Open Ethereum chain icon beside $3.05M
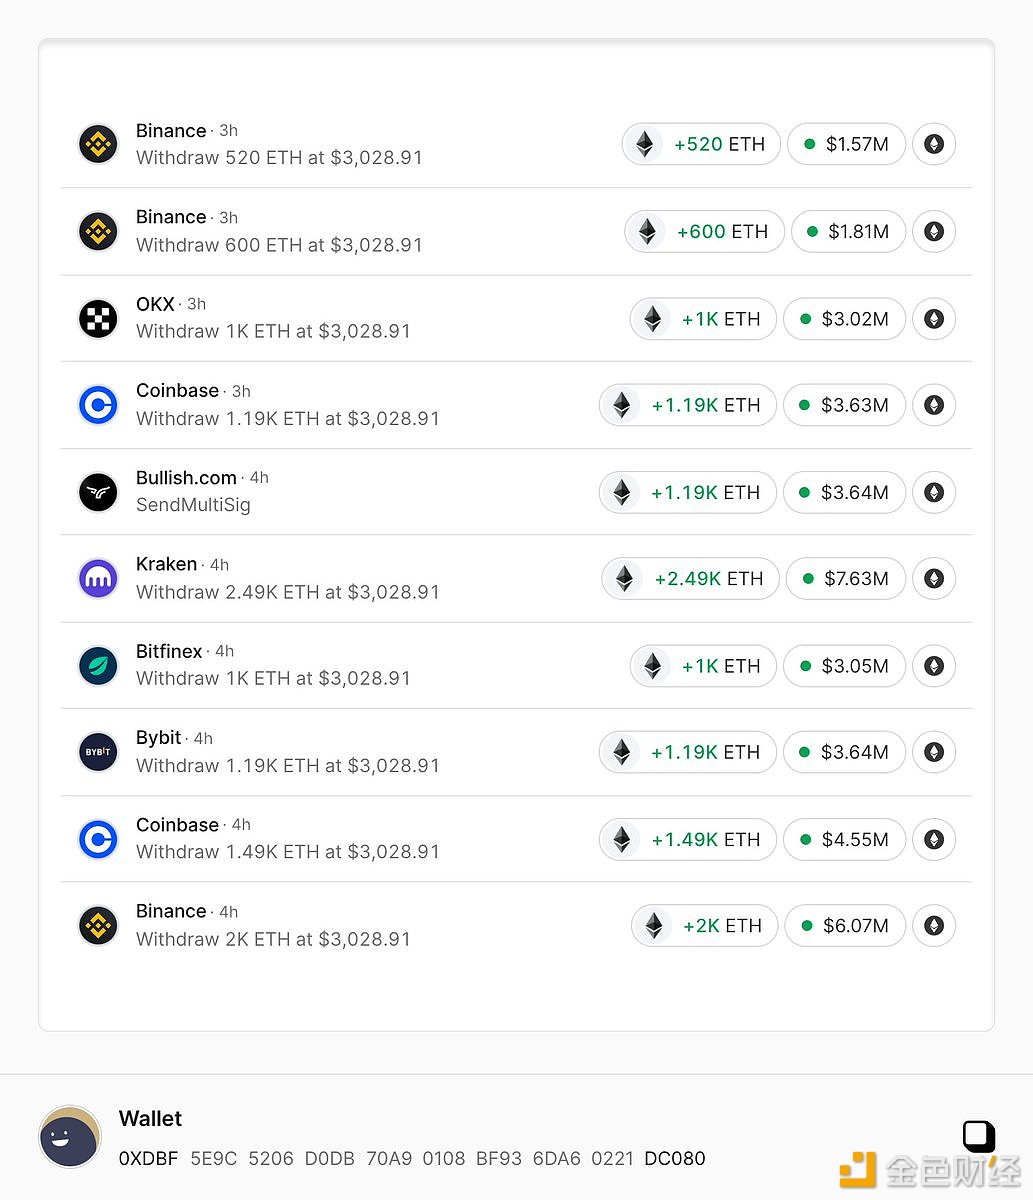Screen dimensions: 1033x1200 click(x=934, y=666)
